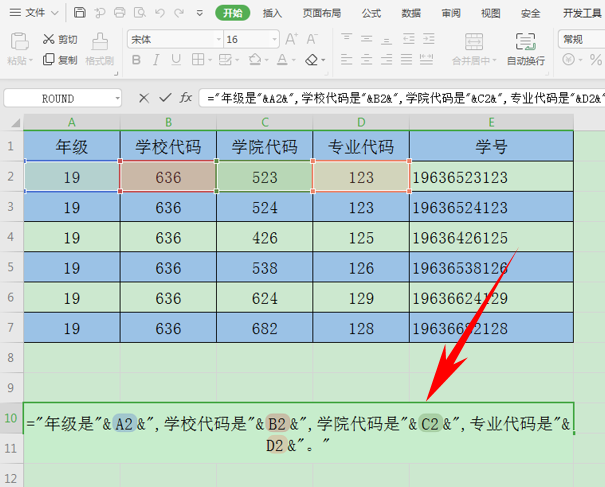Click header cell 学校代码
605x487 pixels.
(168, 146)
